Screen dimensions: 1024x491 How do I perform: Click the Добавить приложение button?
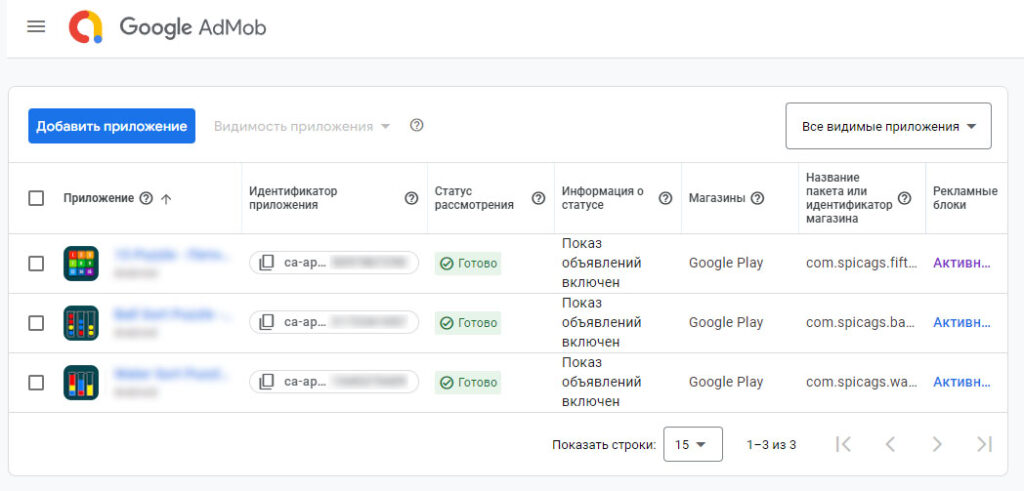click(x=111, y=126)
